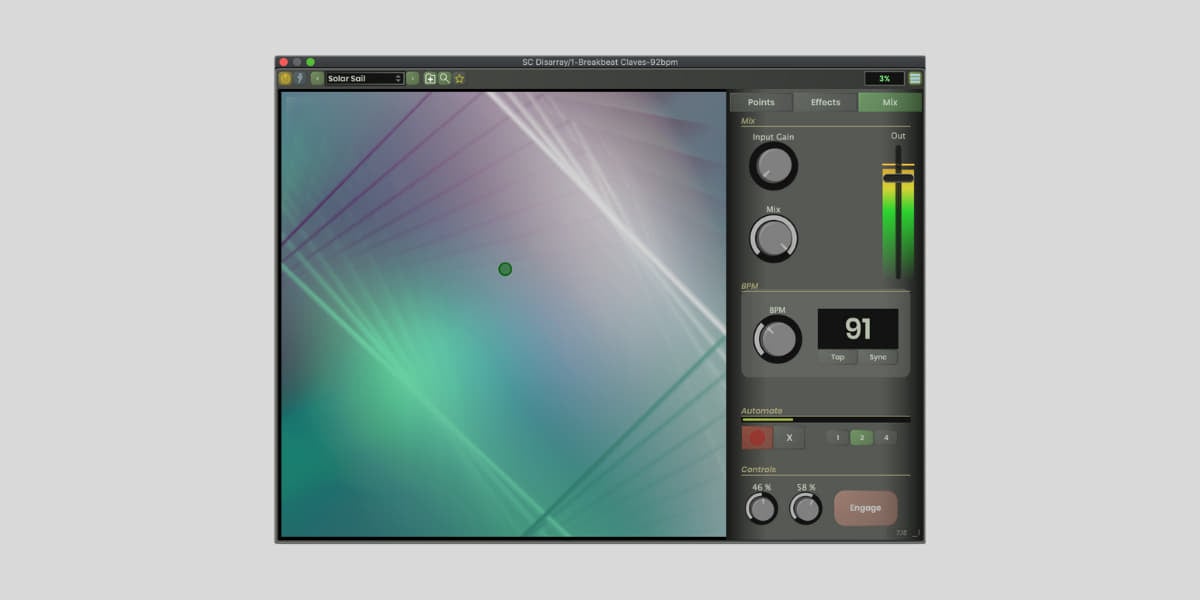Go to the previous preset arrow
The height and width of the screenshot is (600, 1200).
(x=317, y=78)
